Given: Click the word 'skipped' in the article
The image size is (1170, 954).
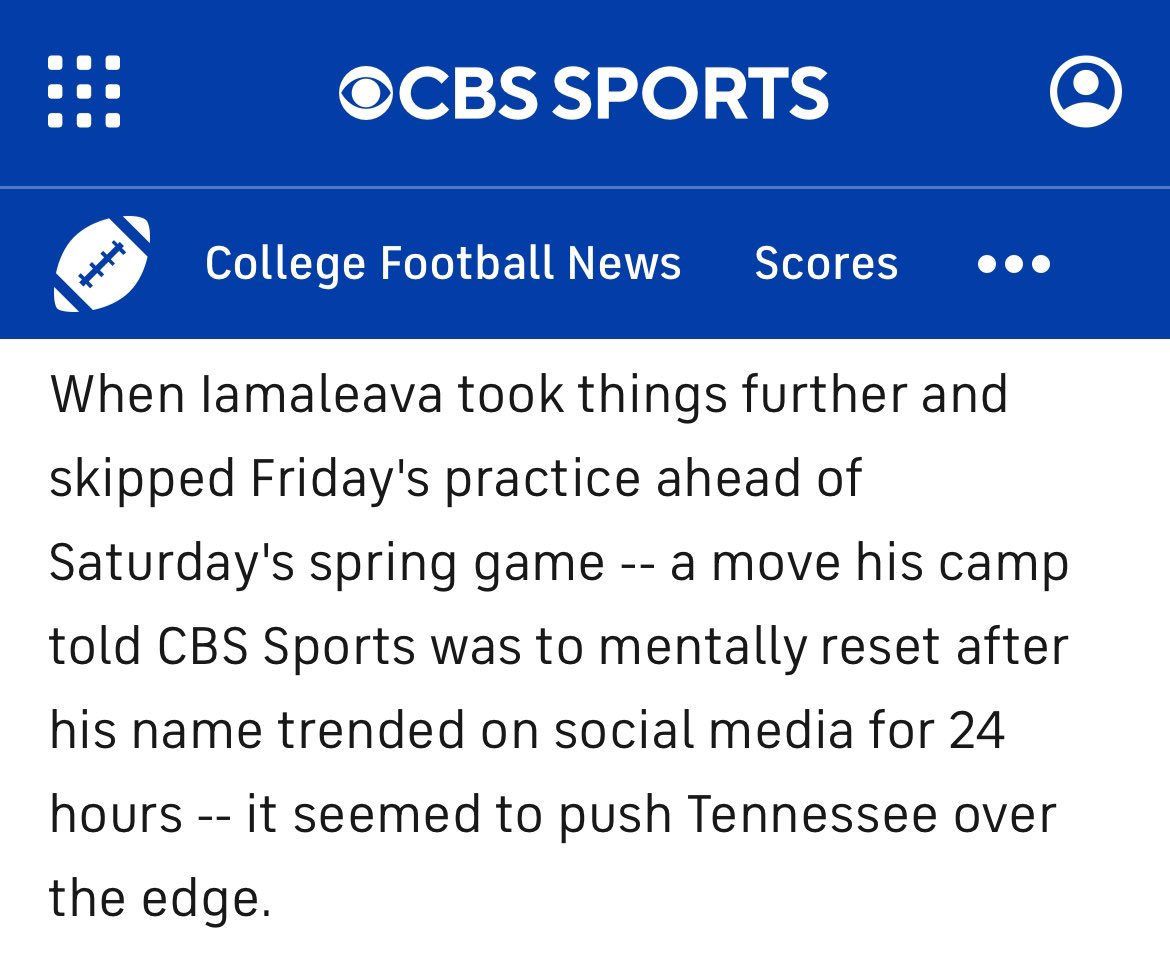Looking at the screenshot, I should (x=143, y=478).
